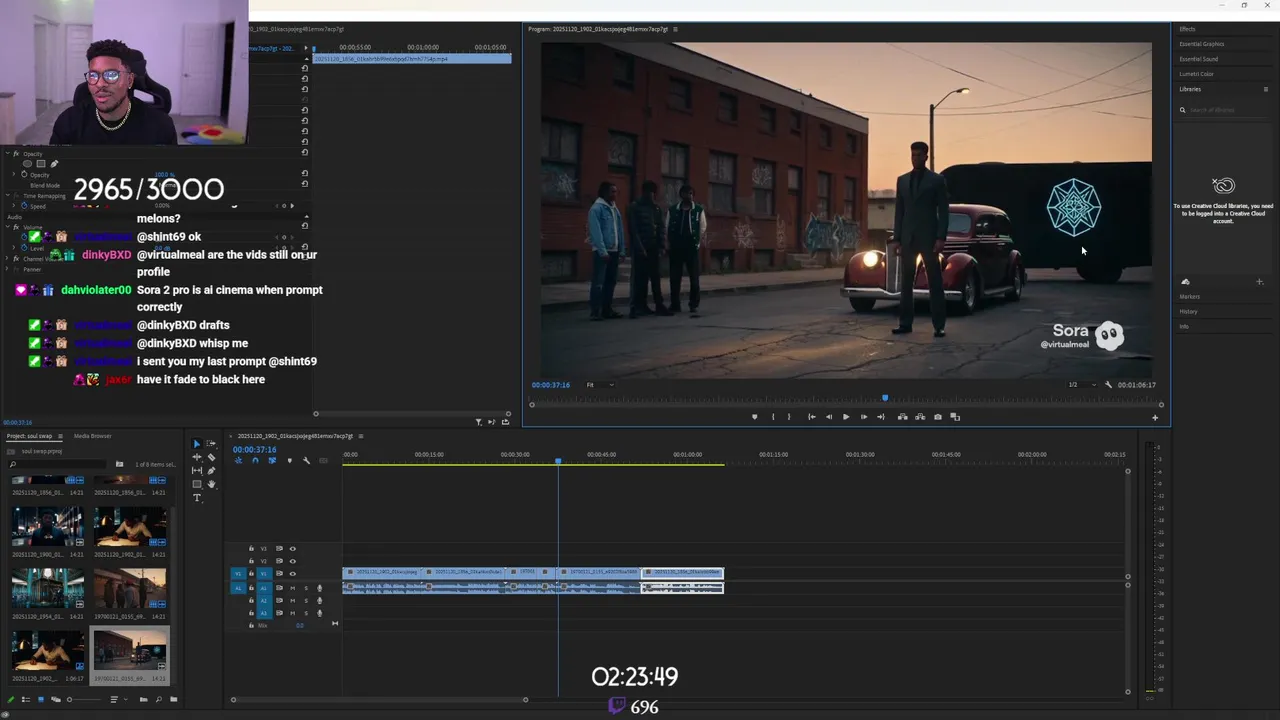The image size is (1280, 720).
Task: Toggle Linked Selection in timeline header
Action: 272,460
